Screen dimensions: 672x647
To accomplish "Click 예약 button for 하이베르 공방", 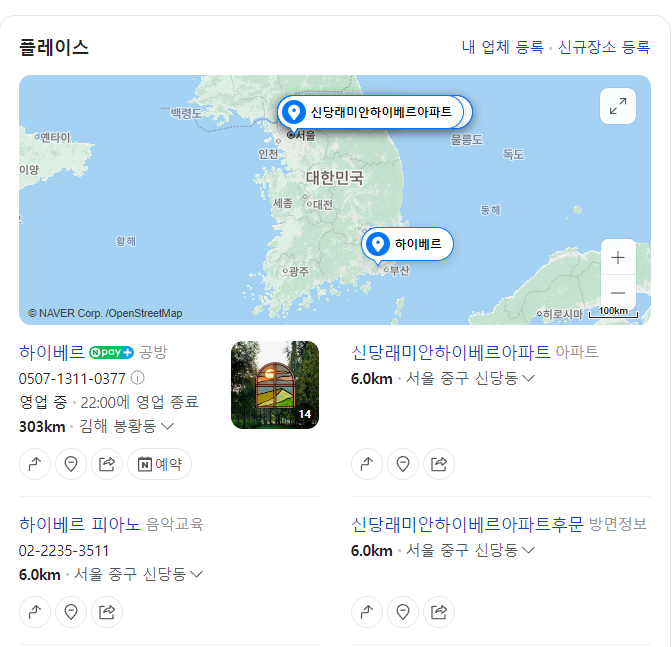I will click(x=159, y=464).
